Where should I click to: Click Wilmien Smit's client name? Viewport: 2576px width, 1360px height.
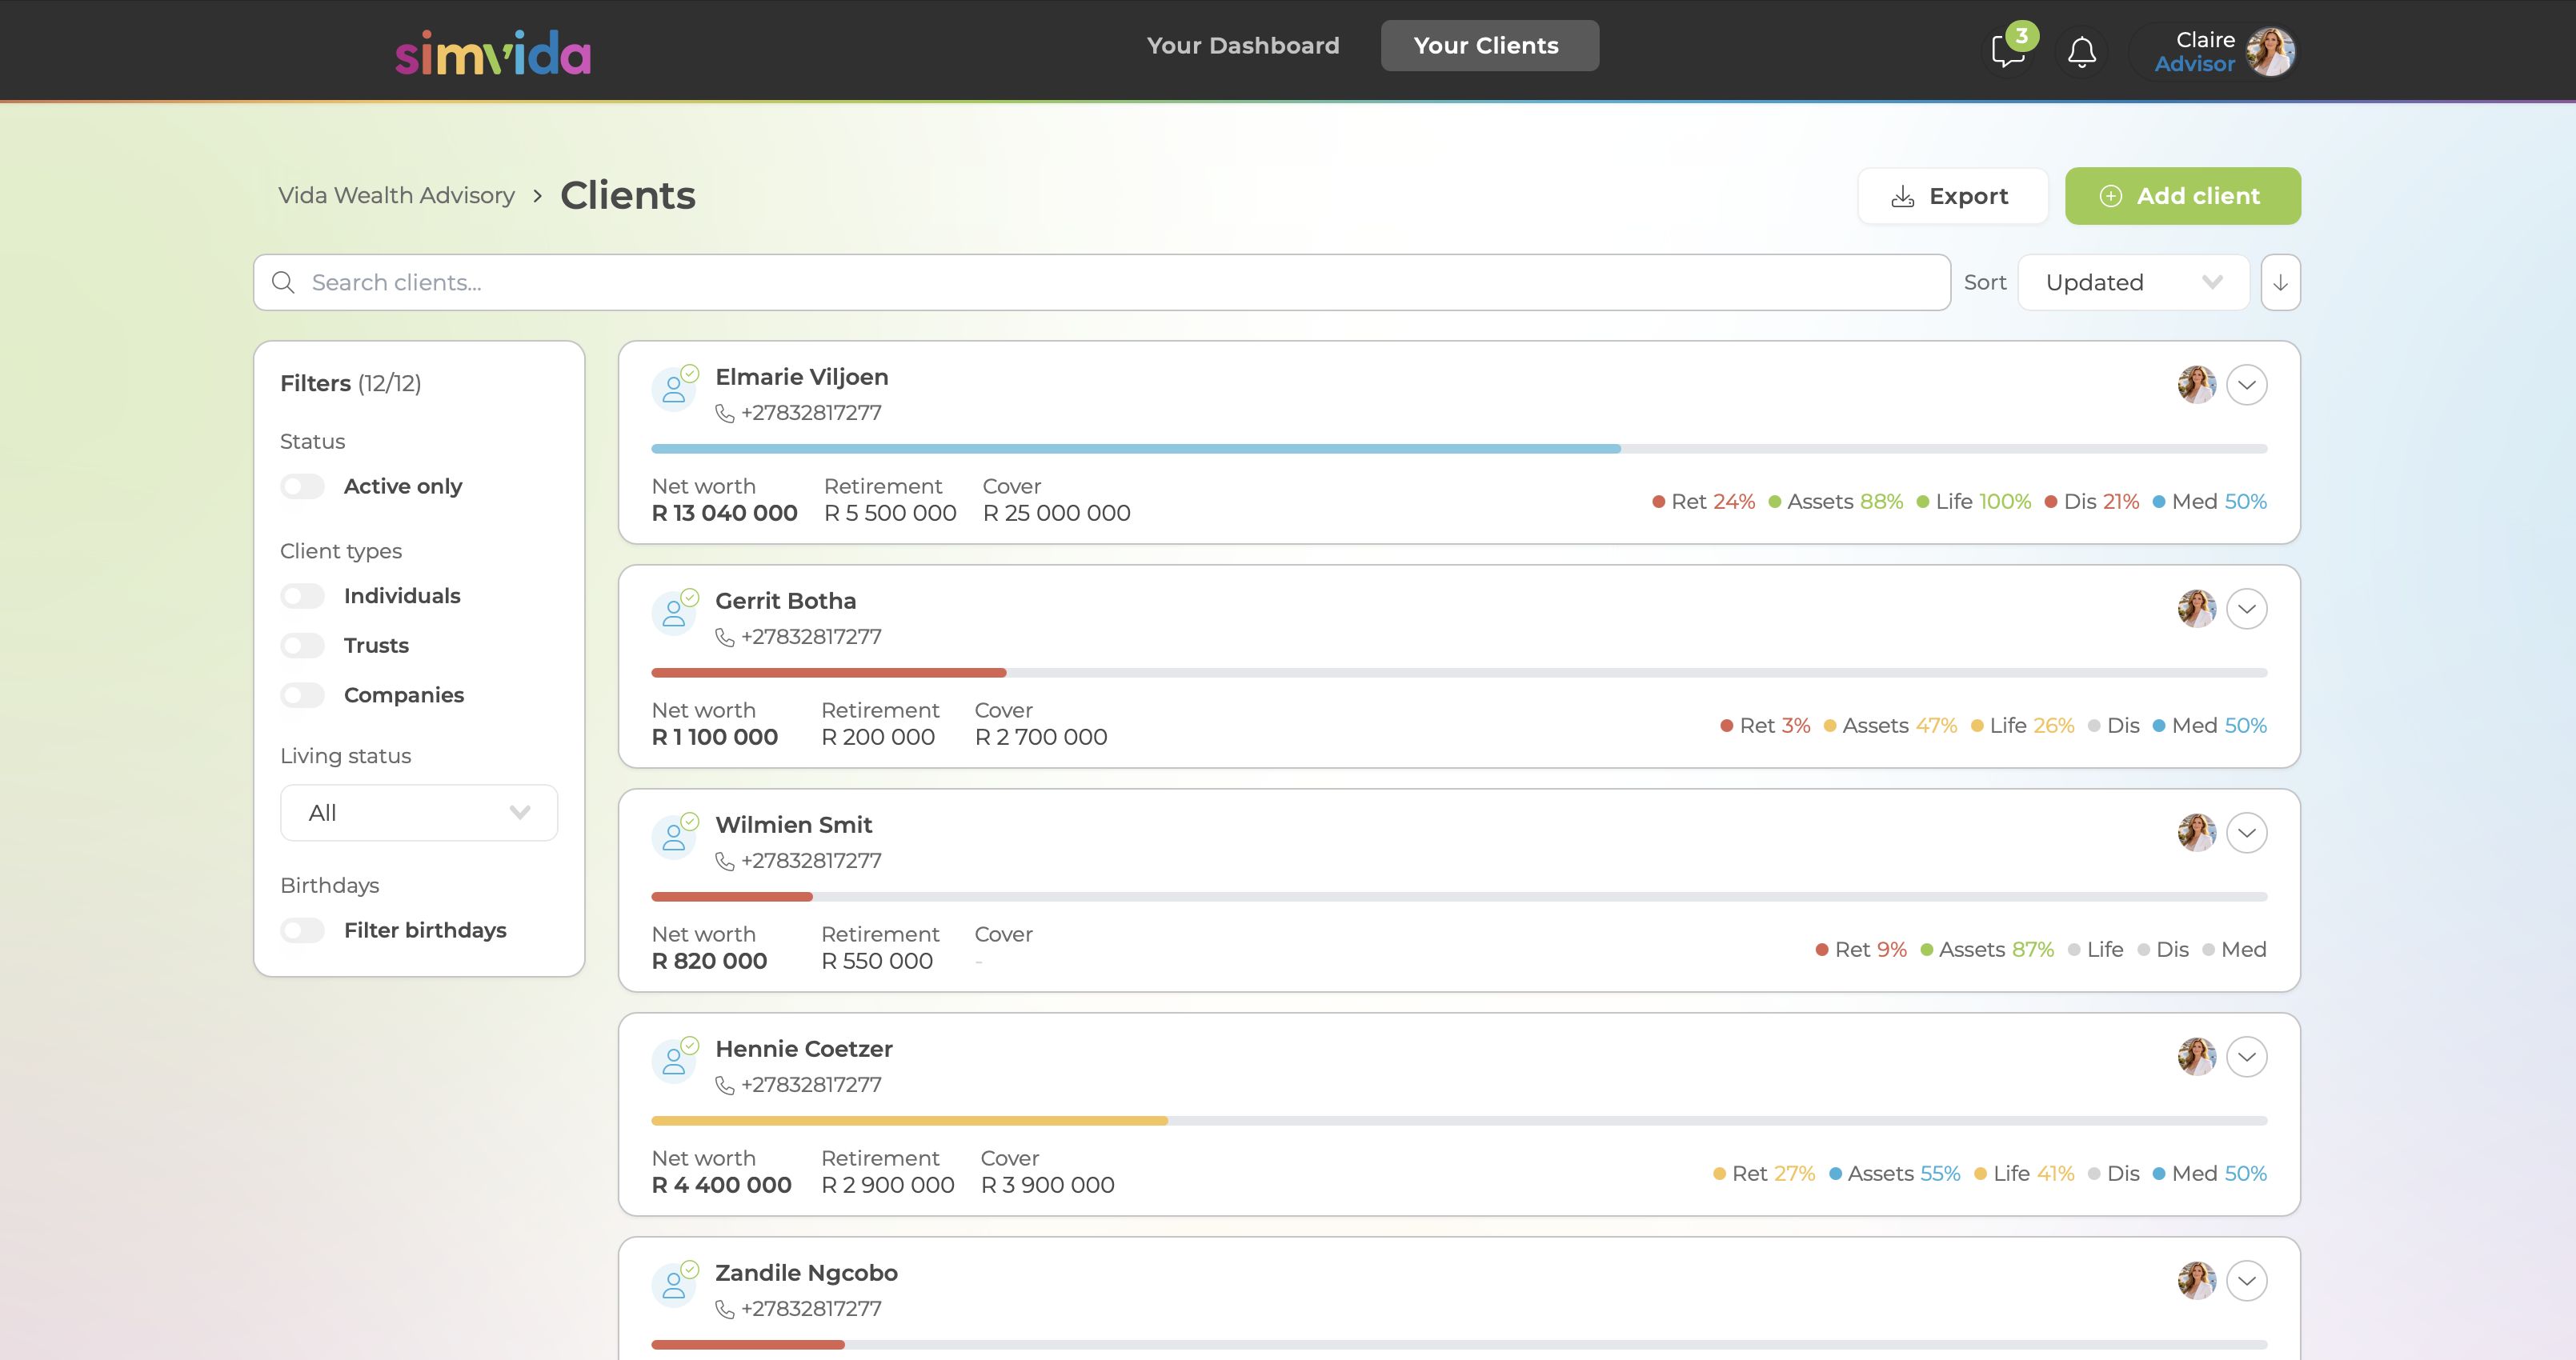pyautogui.click(x=794, y=825)
